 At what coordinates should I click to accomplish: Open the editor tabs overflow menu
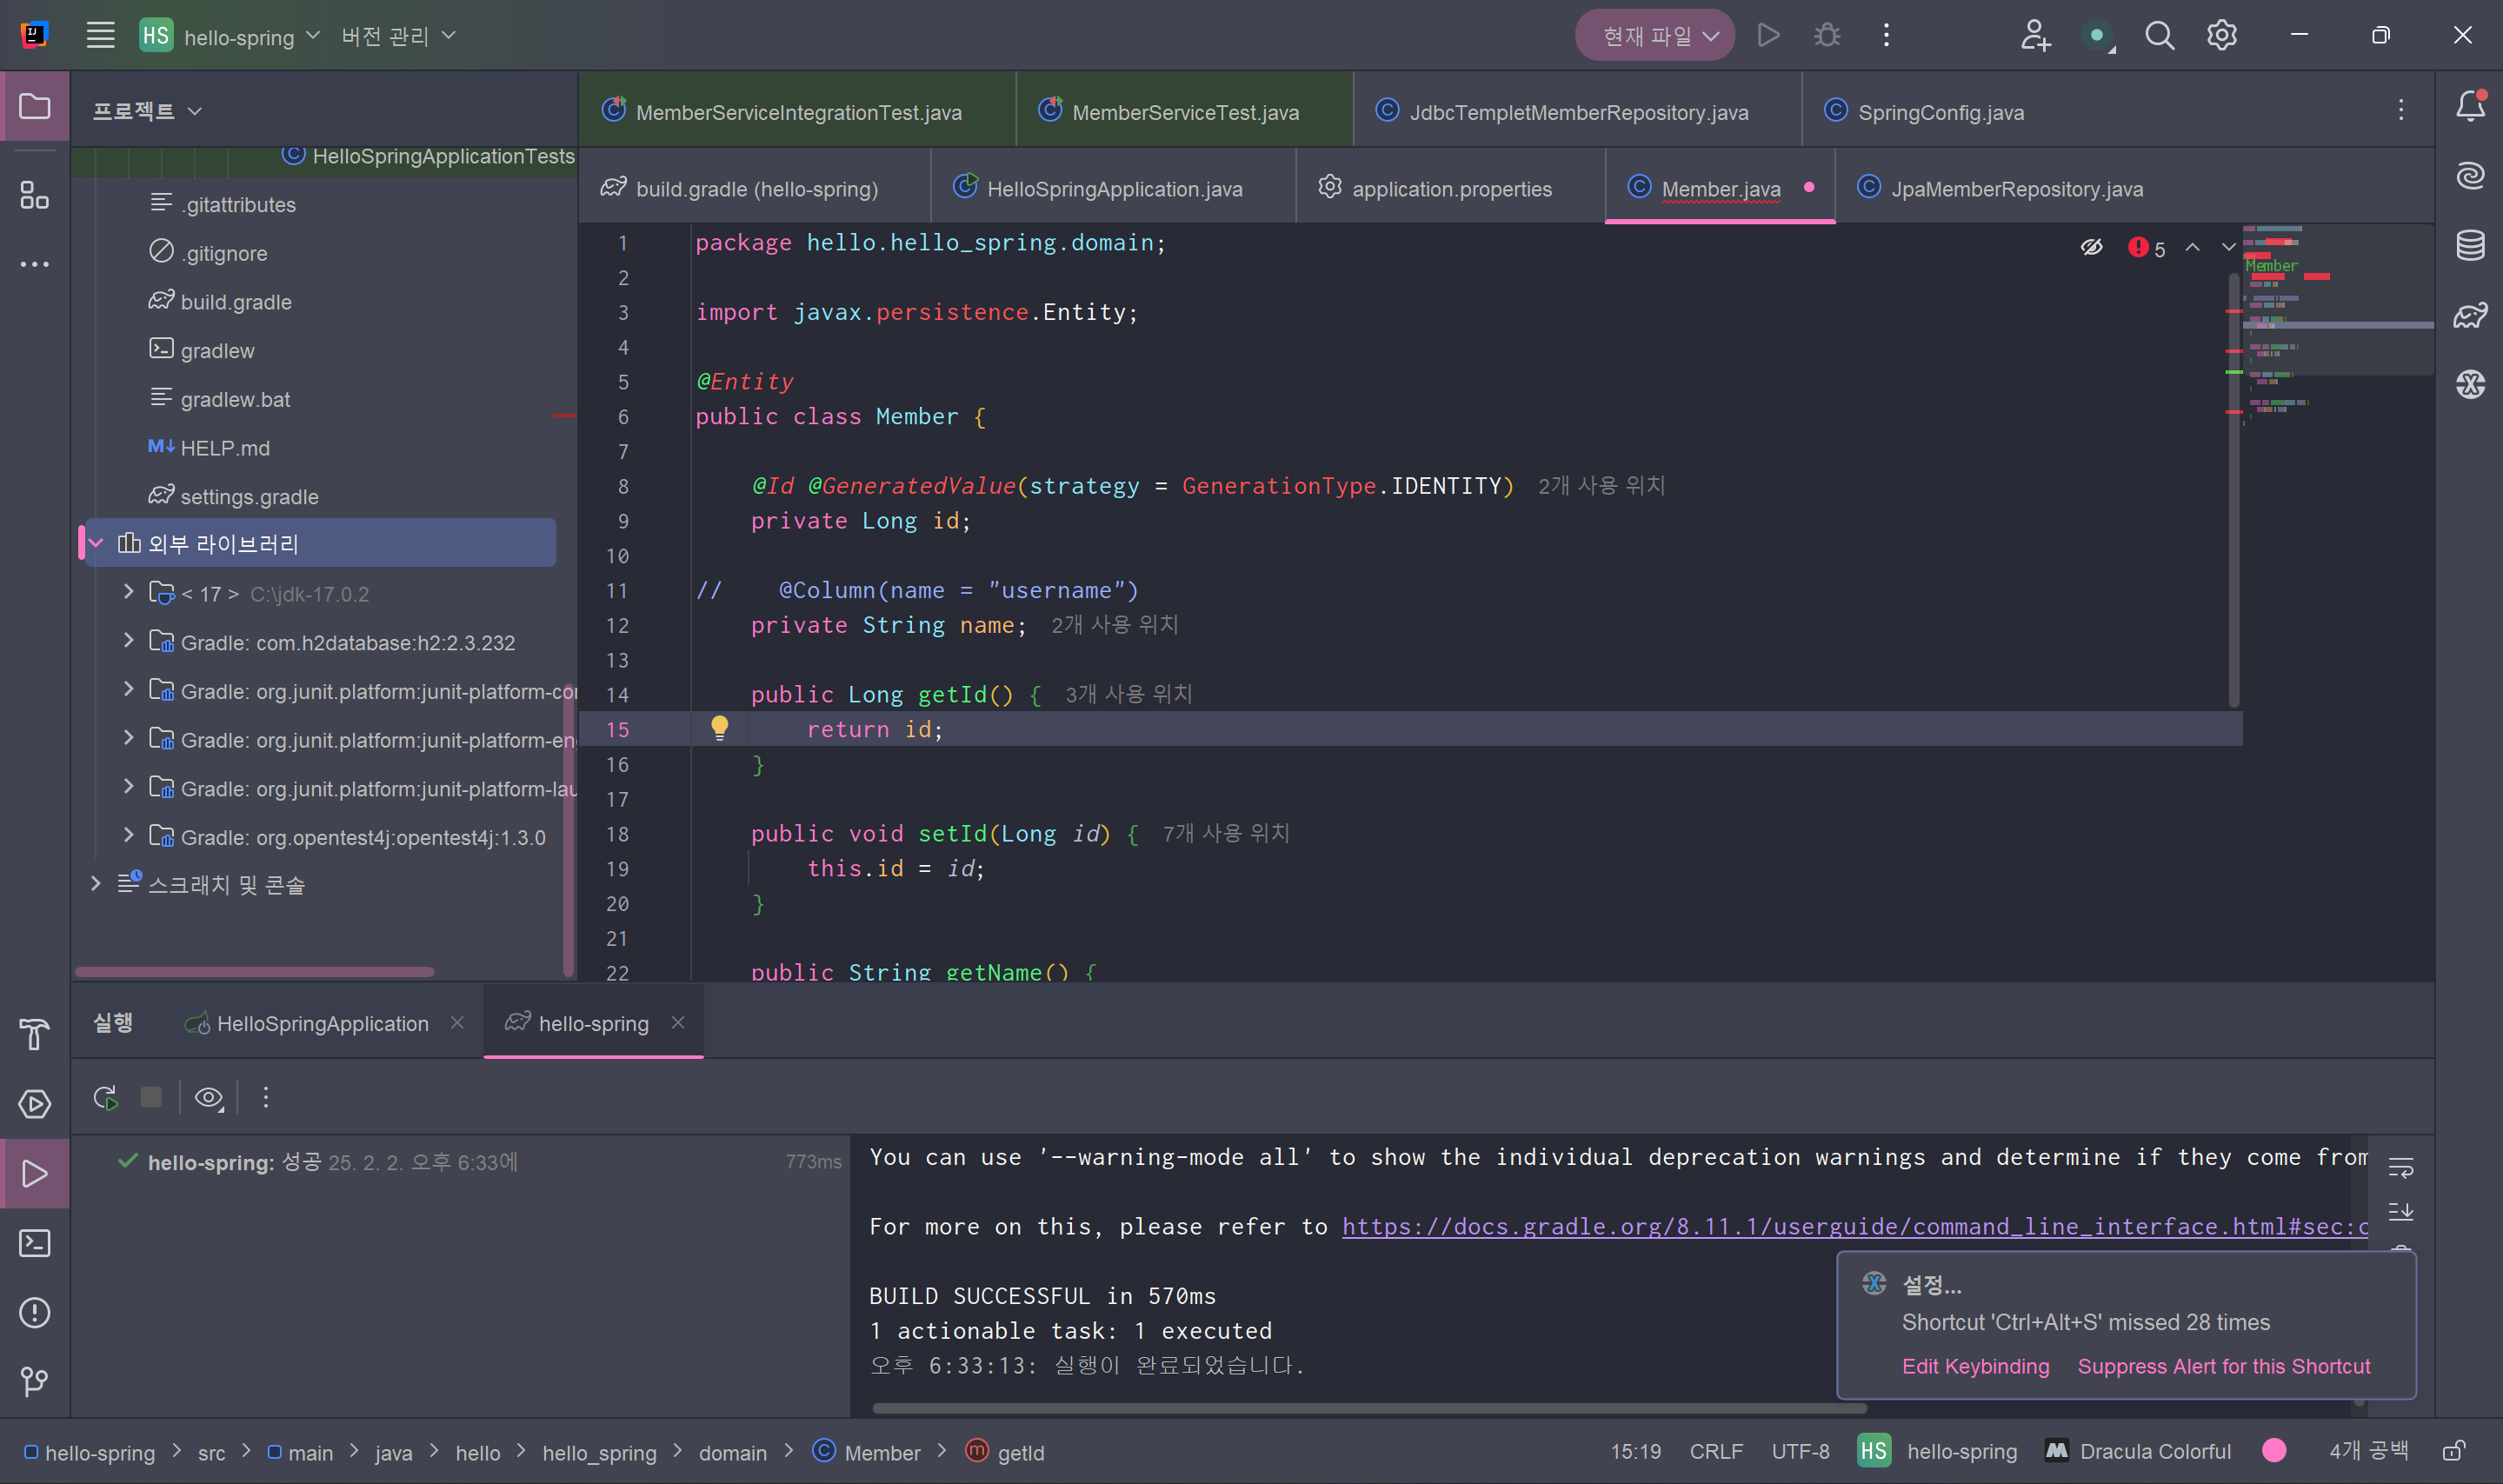tap(2400, 110)
